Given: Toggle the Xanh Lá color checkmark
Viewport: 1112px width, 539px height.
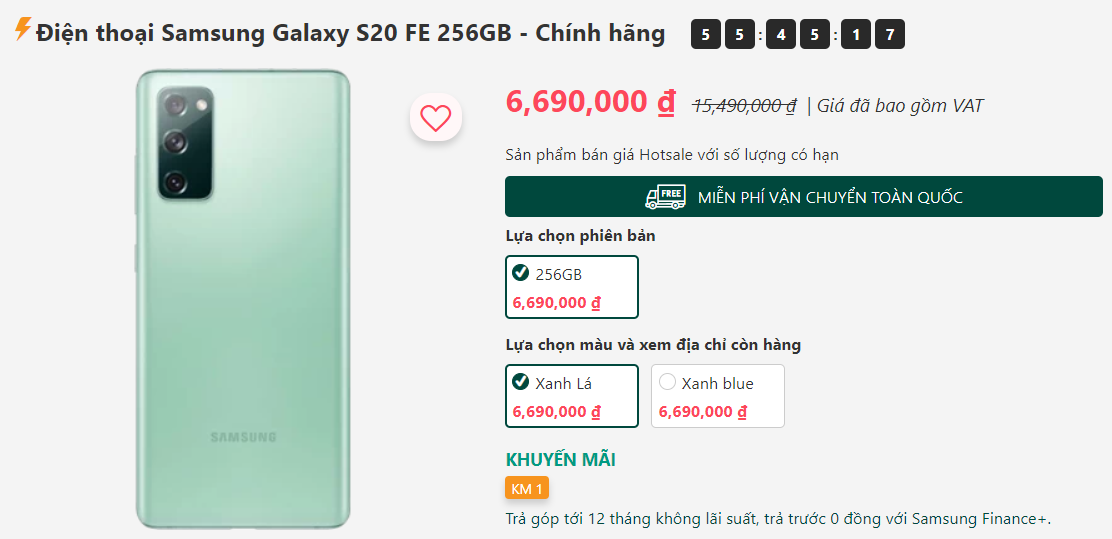Looking at the screenshot, I should click(x=521, y=382).
